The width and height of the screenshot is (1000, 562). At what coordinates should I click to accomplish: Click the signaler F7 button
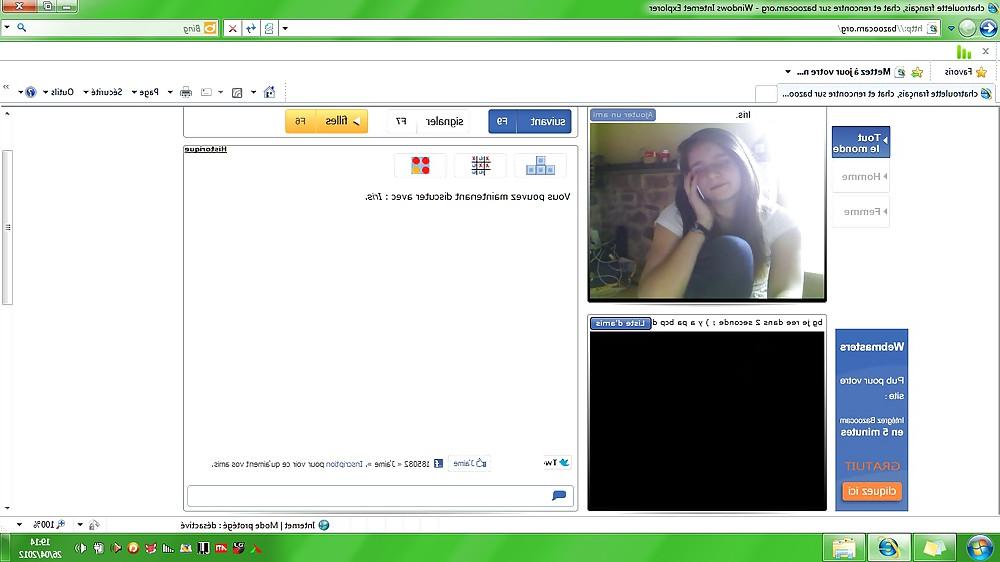[428, 121]
